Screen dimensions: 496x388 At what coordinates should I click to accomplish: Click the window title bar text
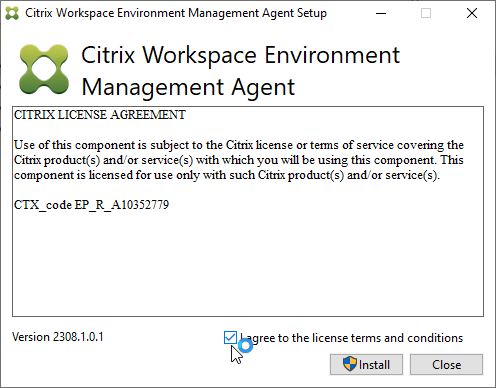pyautogui.click(x=176, y=13)
